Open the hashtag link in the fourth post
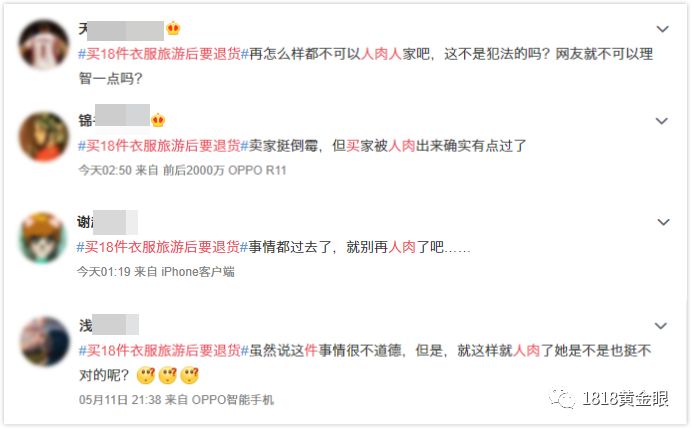Image resolution: width=691 pixels, height=429 pixels. pos(163,351)
